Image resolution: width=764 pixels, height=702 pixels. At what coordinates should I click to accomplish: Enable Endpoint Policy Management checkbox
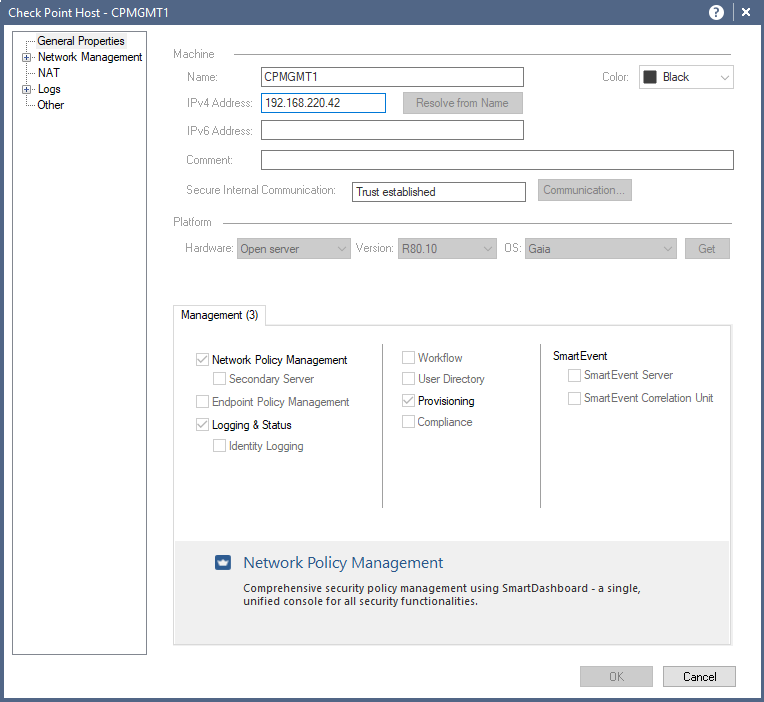click(x=202, y=401)
